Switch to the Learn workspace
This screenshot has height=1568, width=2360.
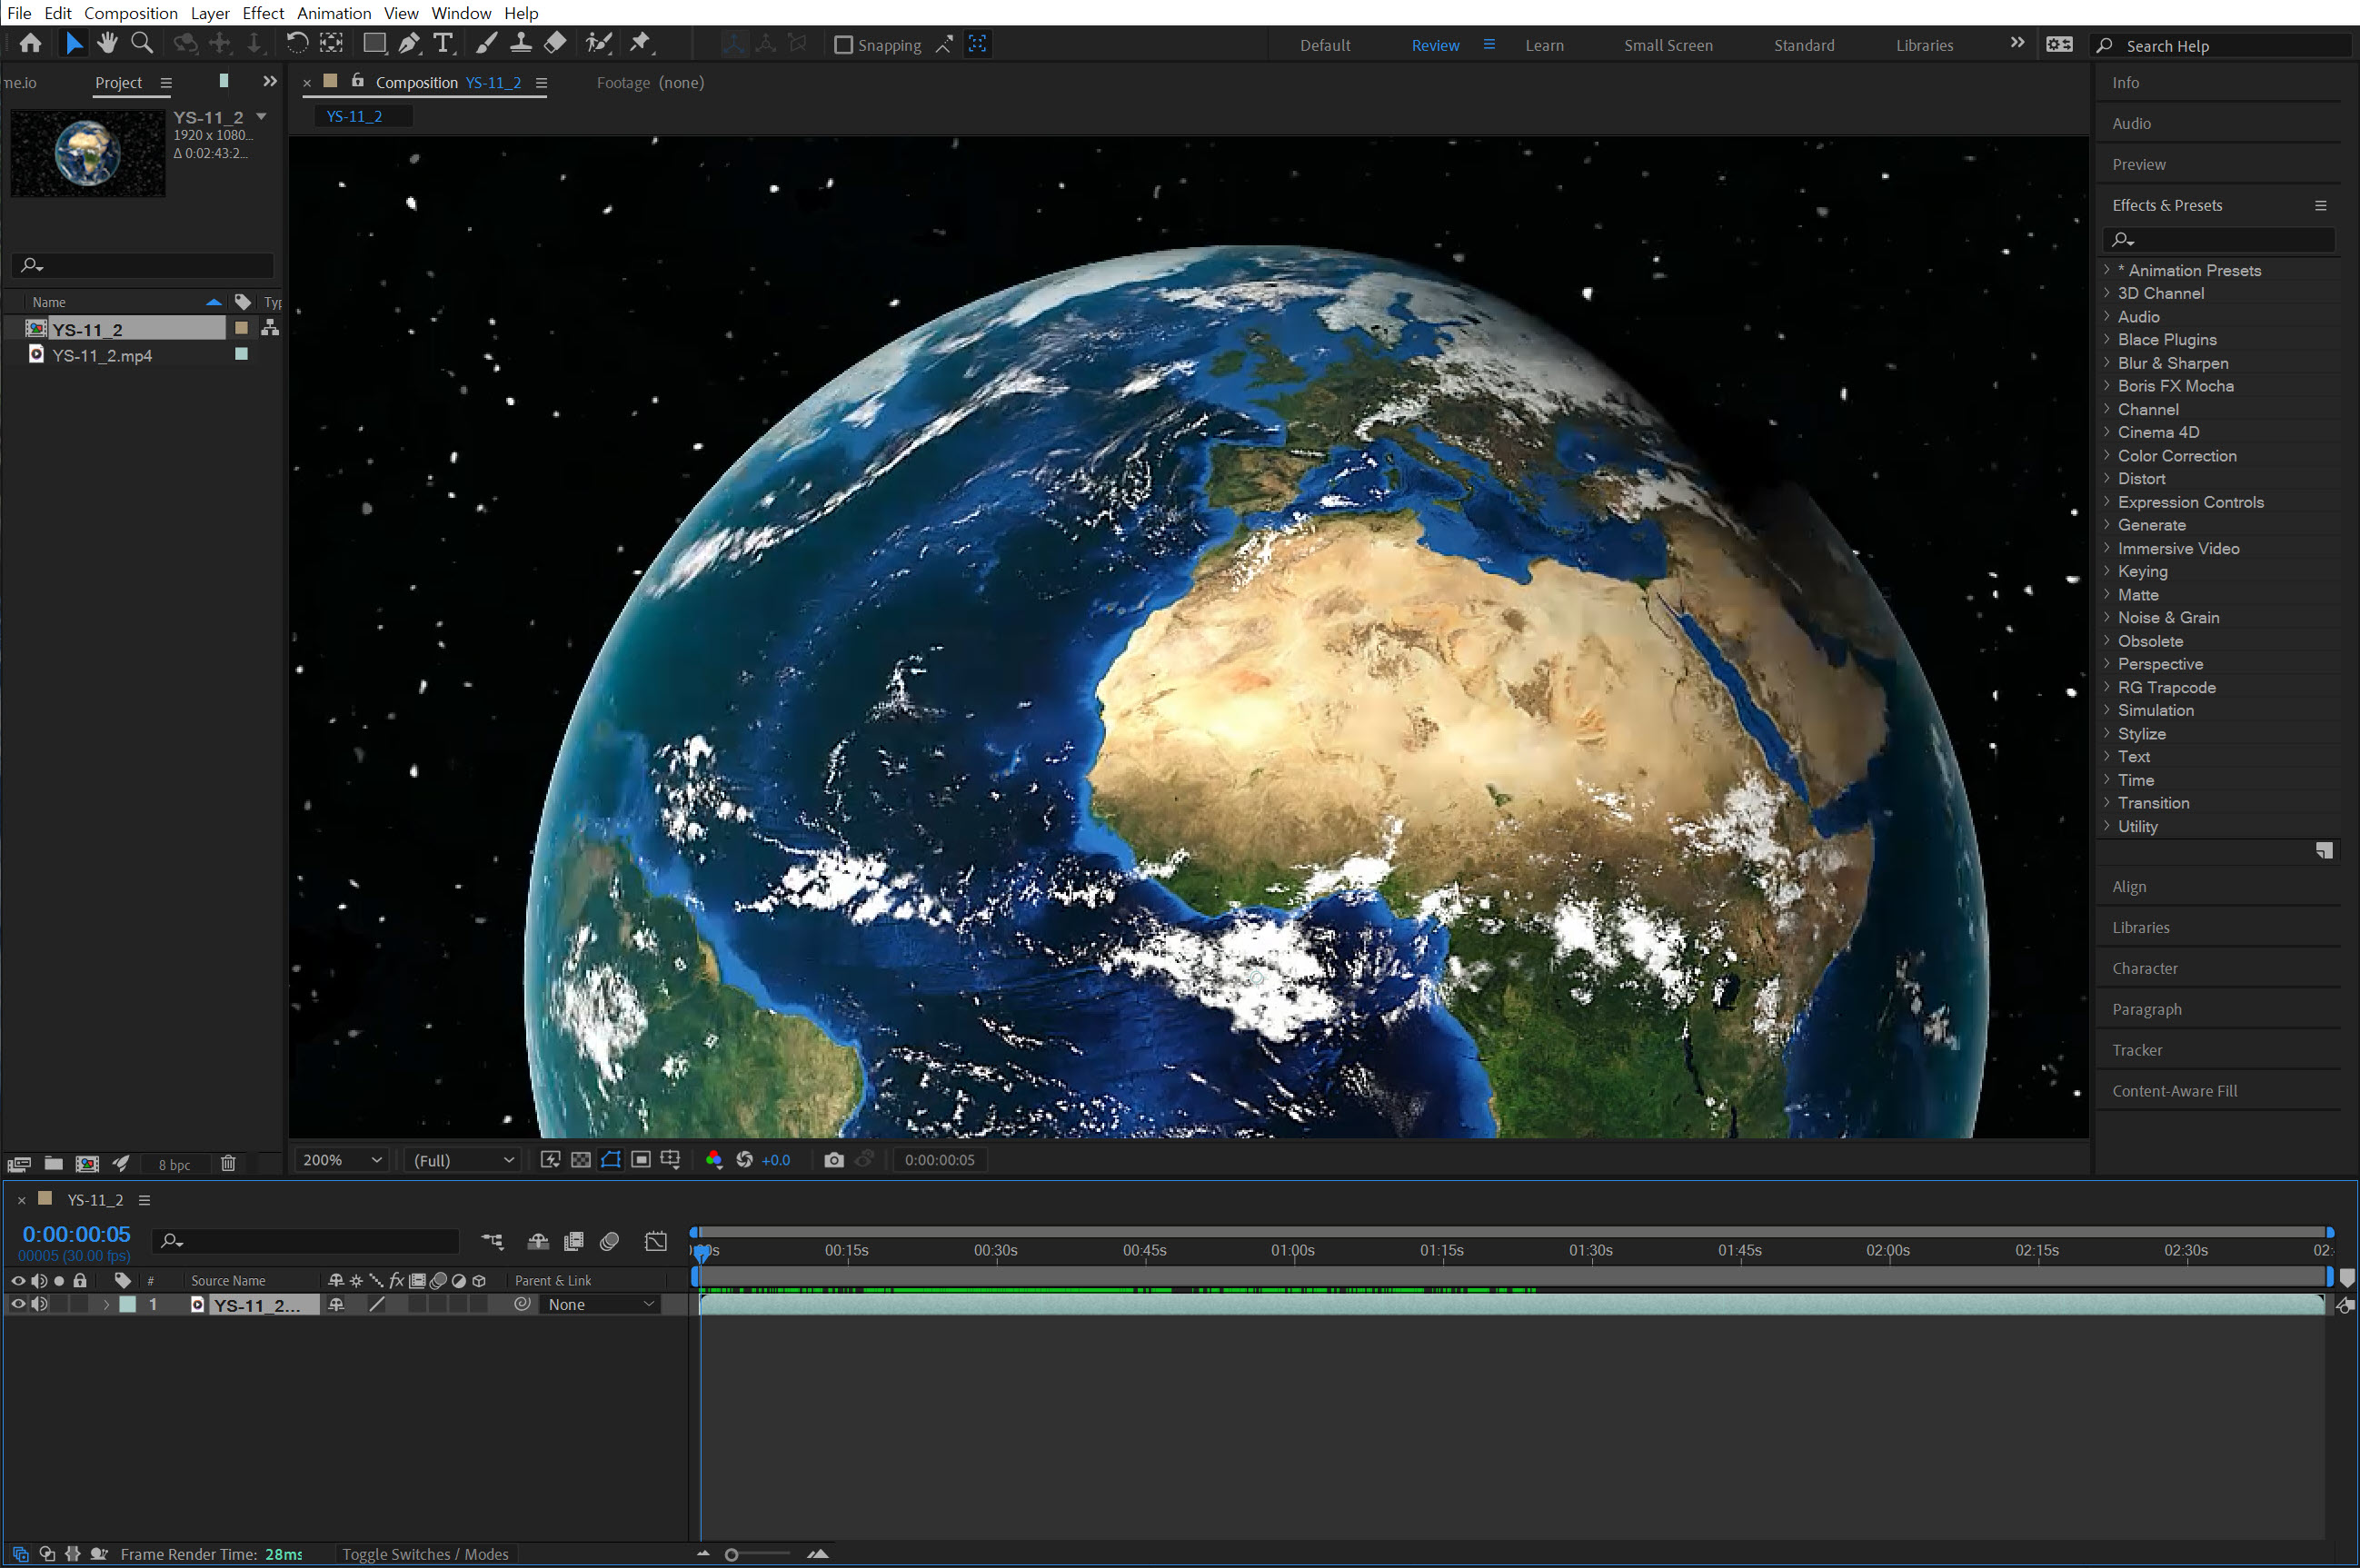(1543, 45)
